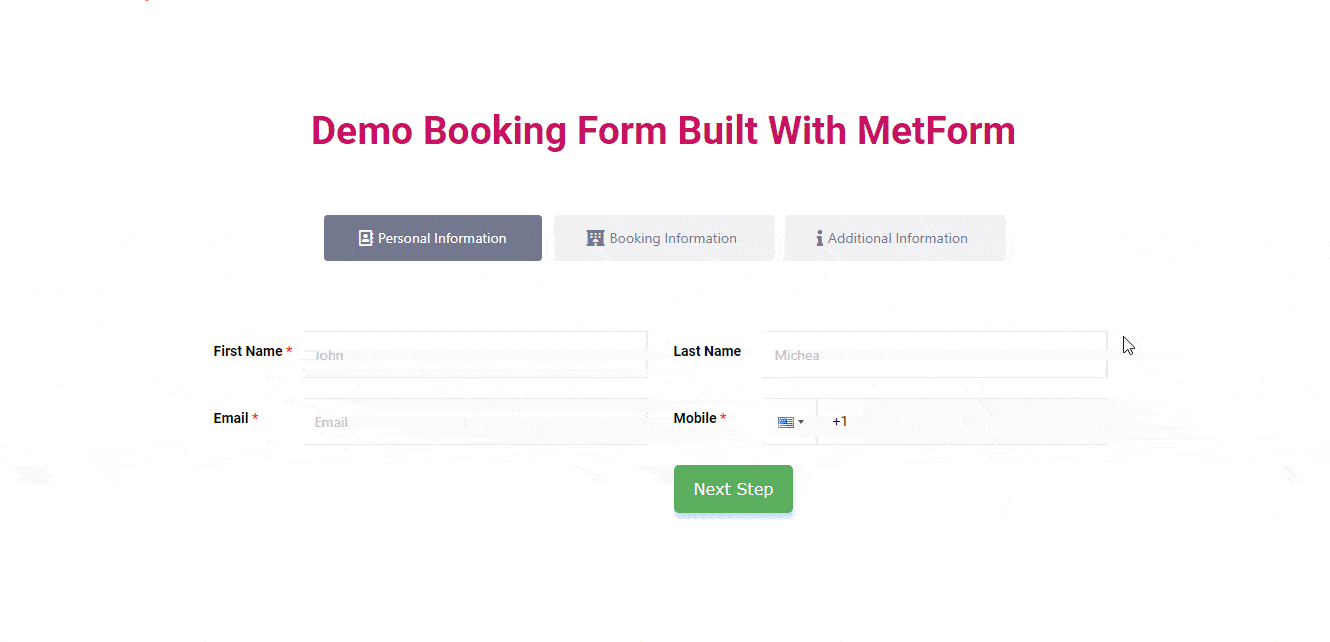Click into the Email input field
The width and height of the screenshot is (1330, 642).
pos(475,422)
